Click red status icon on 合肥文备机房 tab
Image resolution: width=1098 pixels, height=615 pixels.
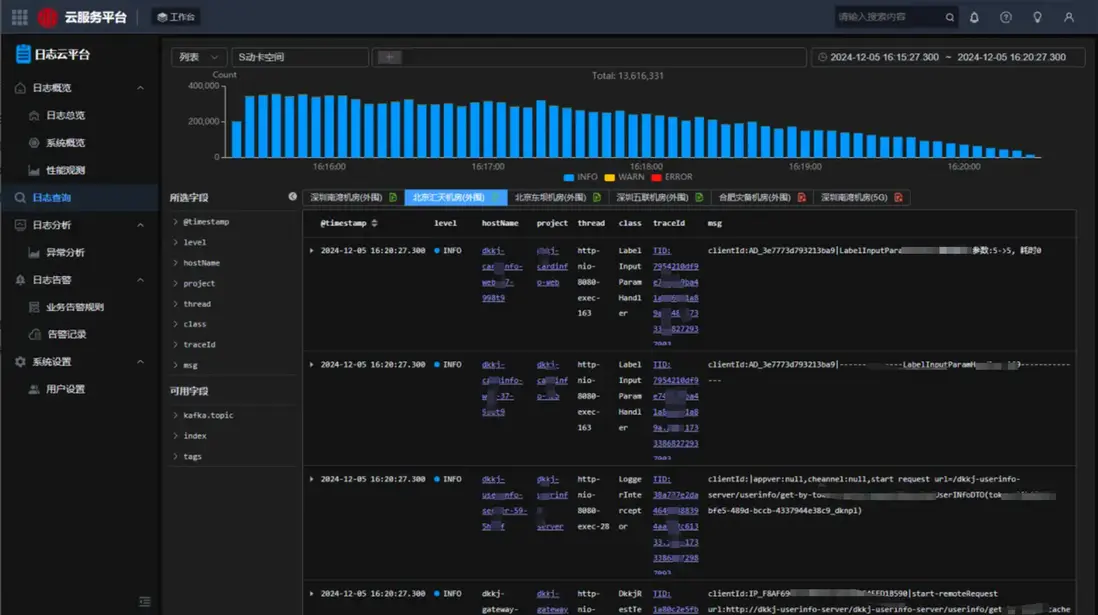[802, 198]
